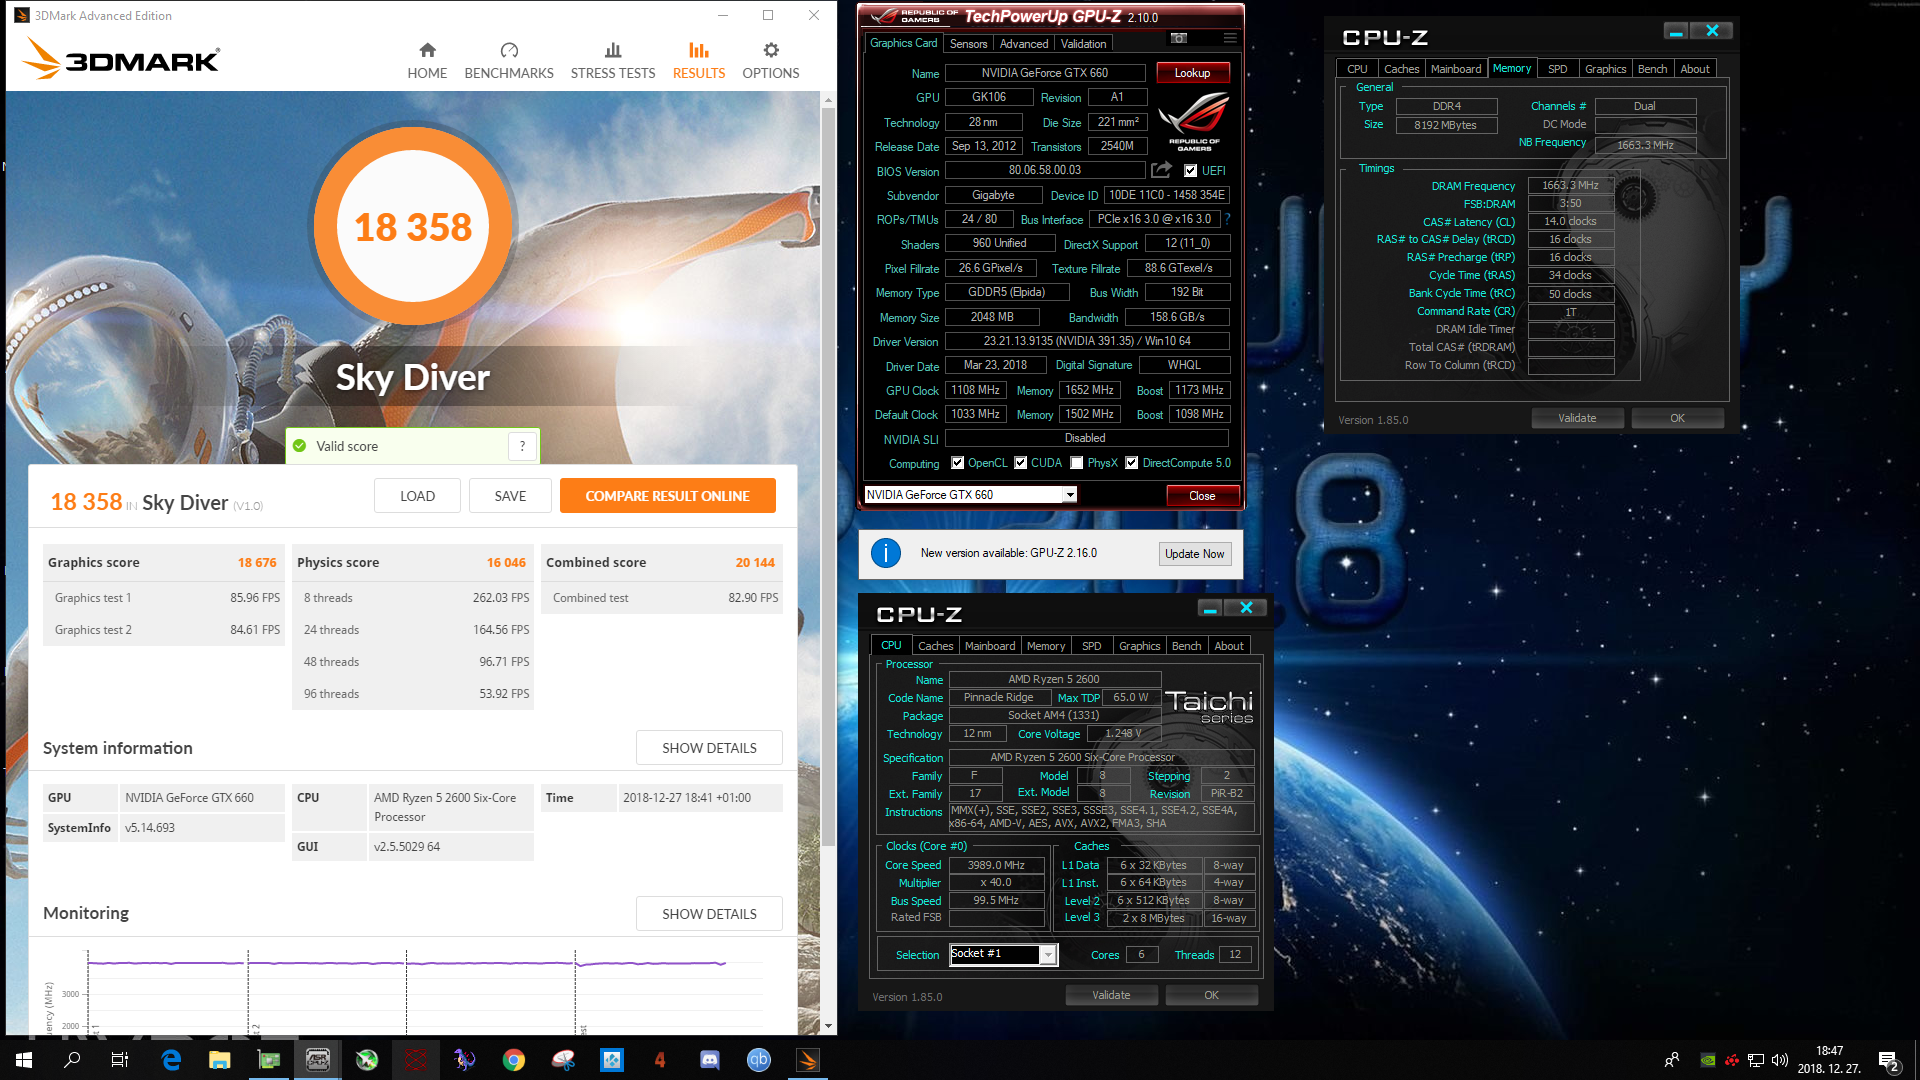This screenshot has height=1080, width=1920.
Task: Click the GPU-Z taskbar icon
Action: 269,1060
